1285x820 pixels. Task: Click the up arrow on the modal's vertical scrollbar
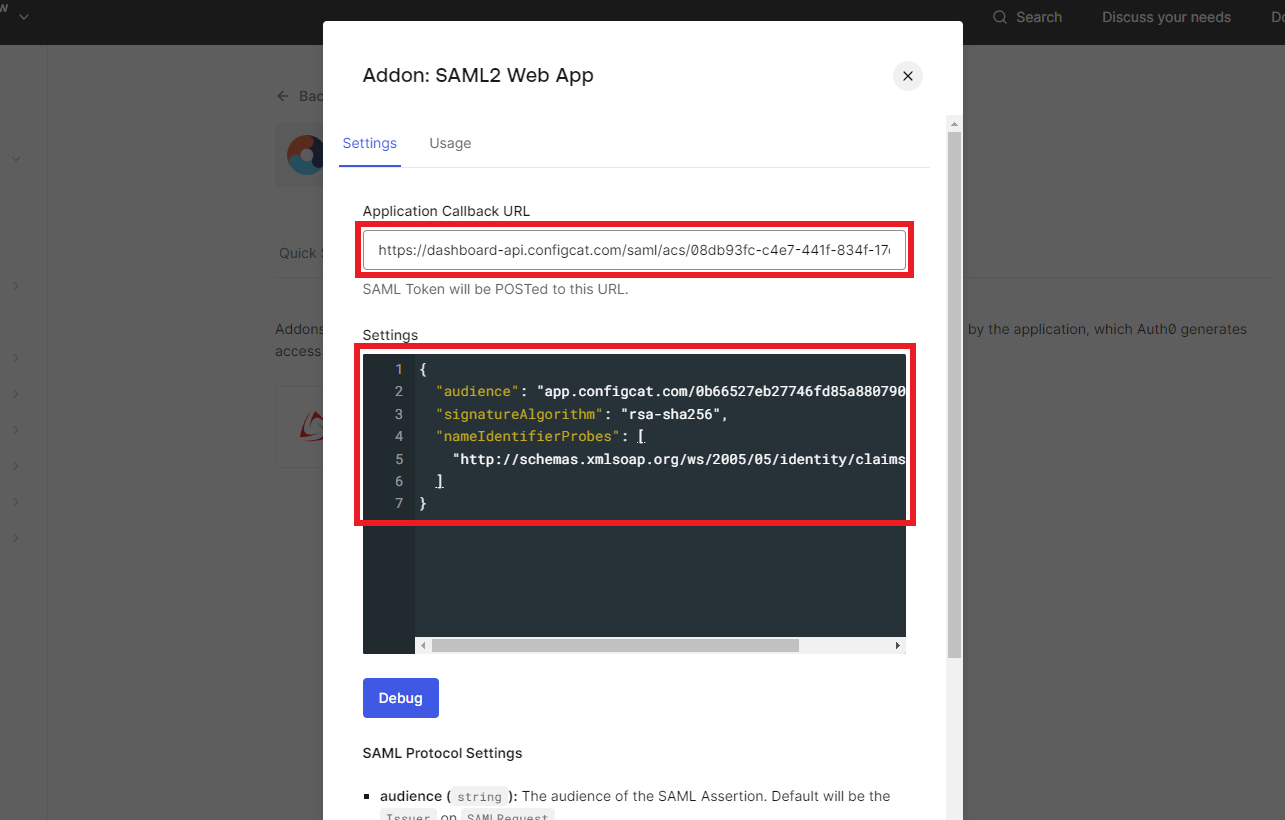click(952, 122)
